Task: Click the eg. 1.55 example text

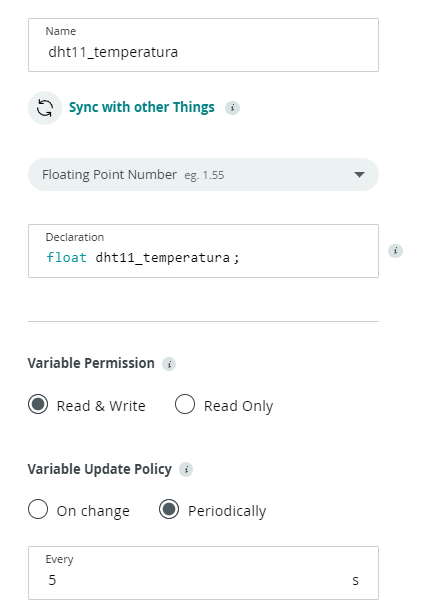Action: pos(204,175)
